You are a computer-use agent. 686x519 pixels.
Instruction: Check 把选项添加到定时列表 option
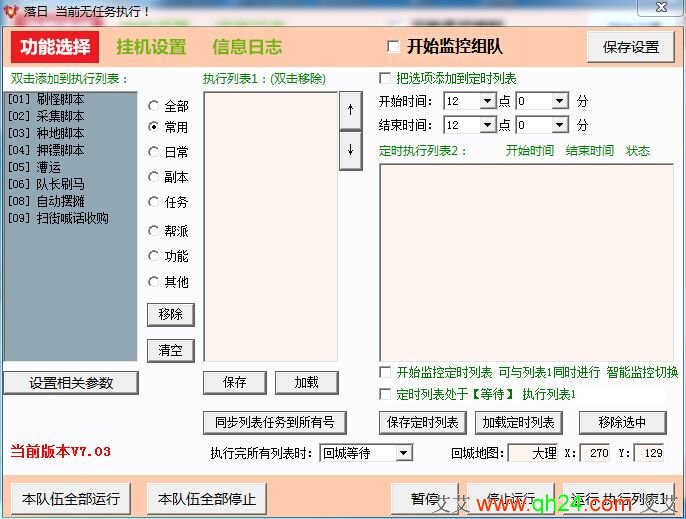385,78
